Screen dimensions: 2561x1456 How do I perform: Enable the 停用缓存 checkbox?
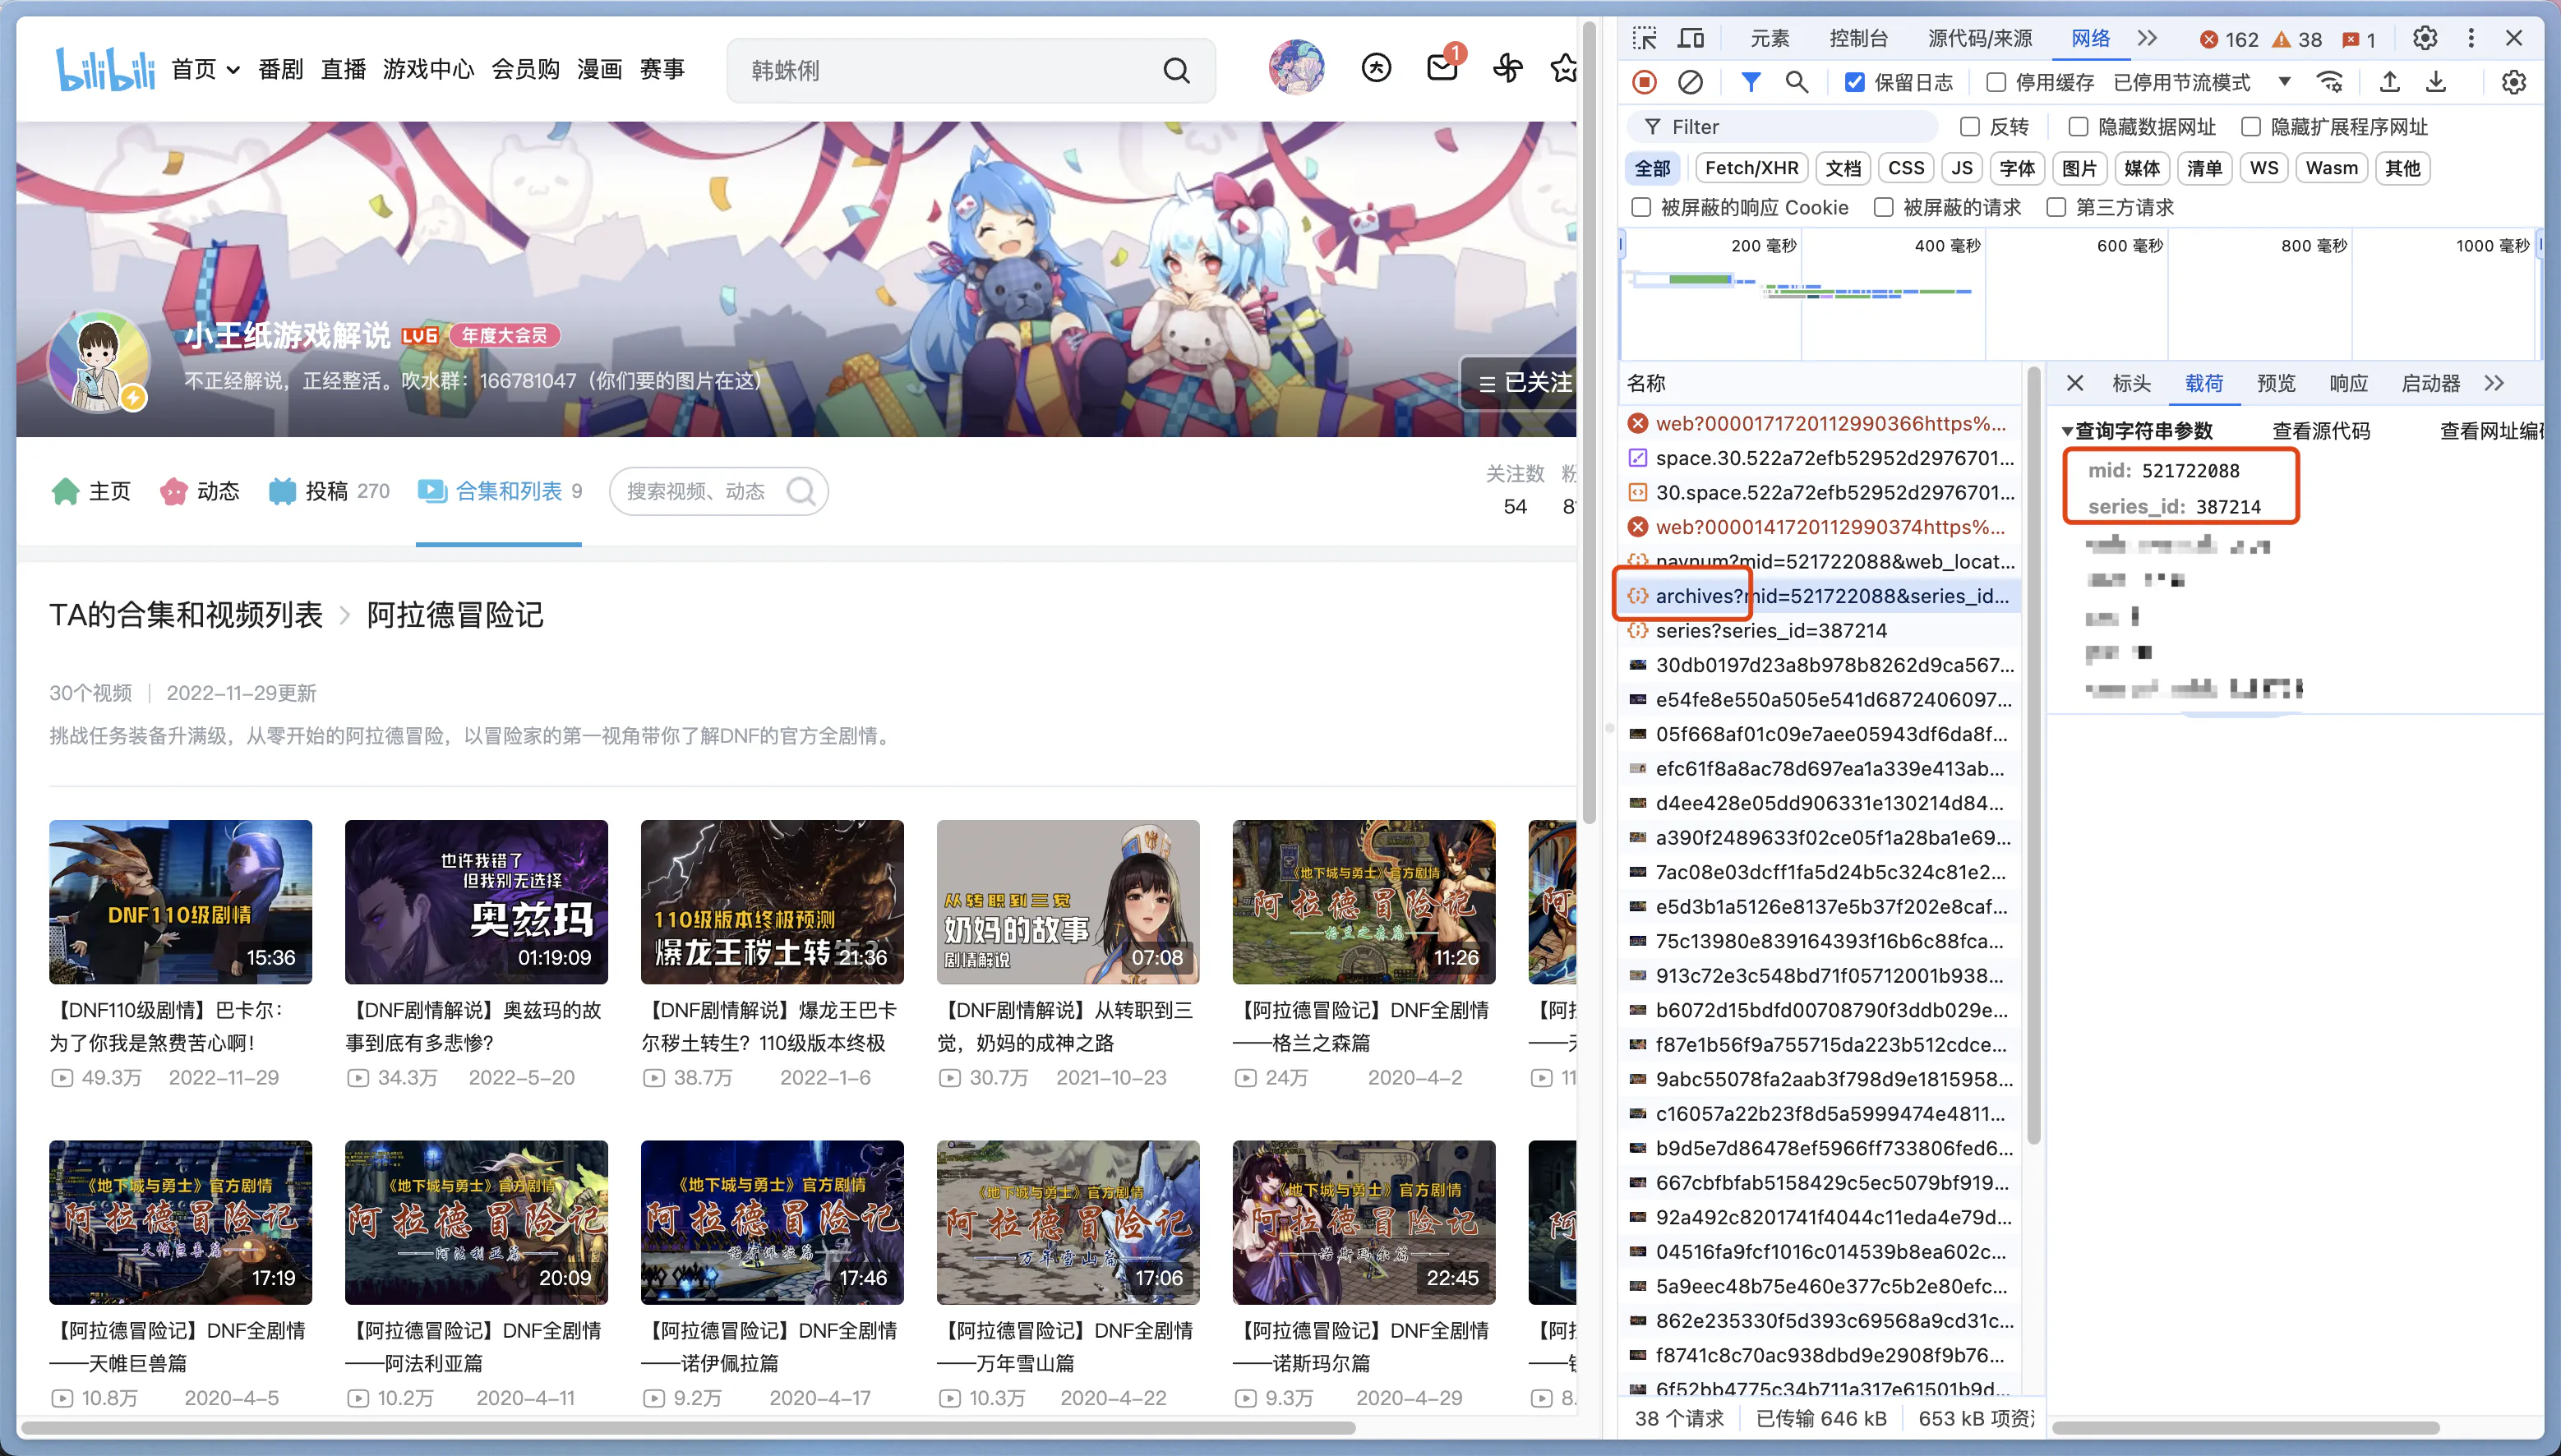coord(1996,82)
